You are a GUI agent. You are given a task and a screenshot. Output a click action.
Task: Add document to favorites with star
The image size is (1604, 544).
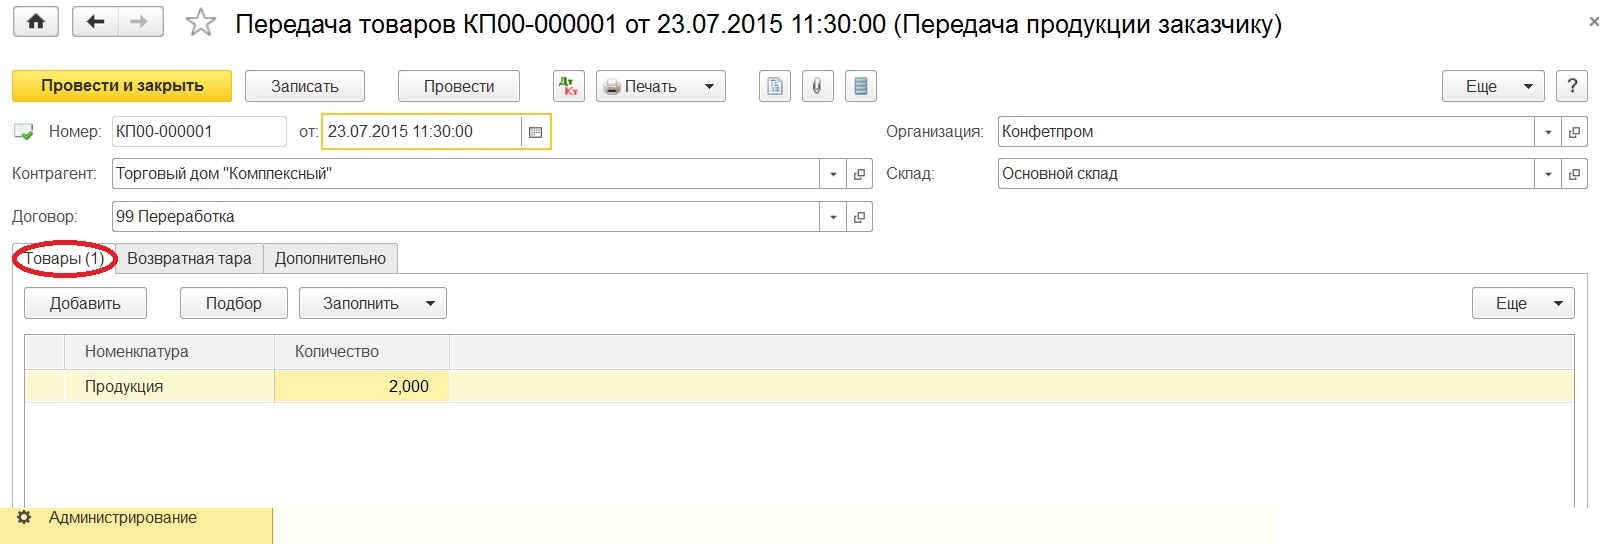pos(201,23)
